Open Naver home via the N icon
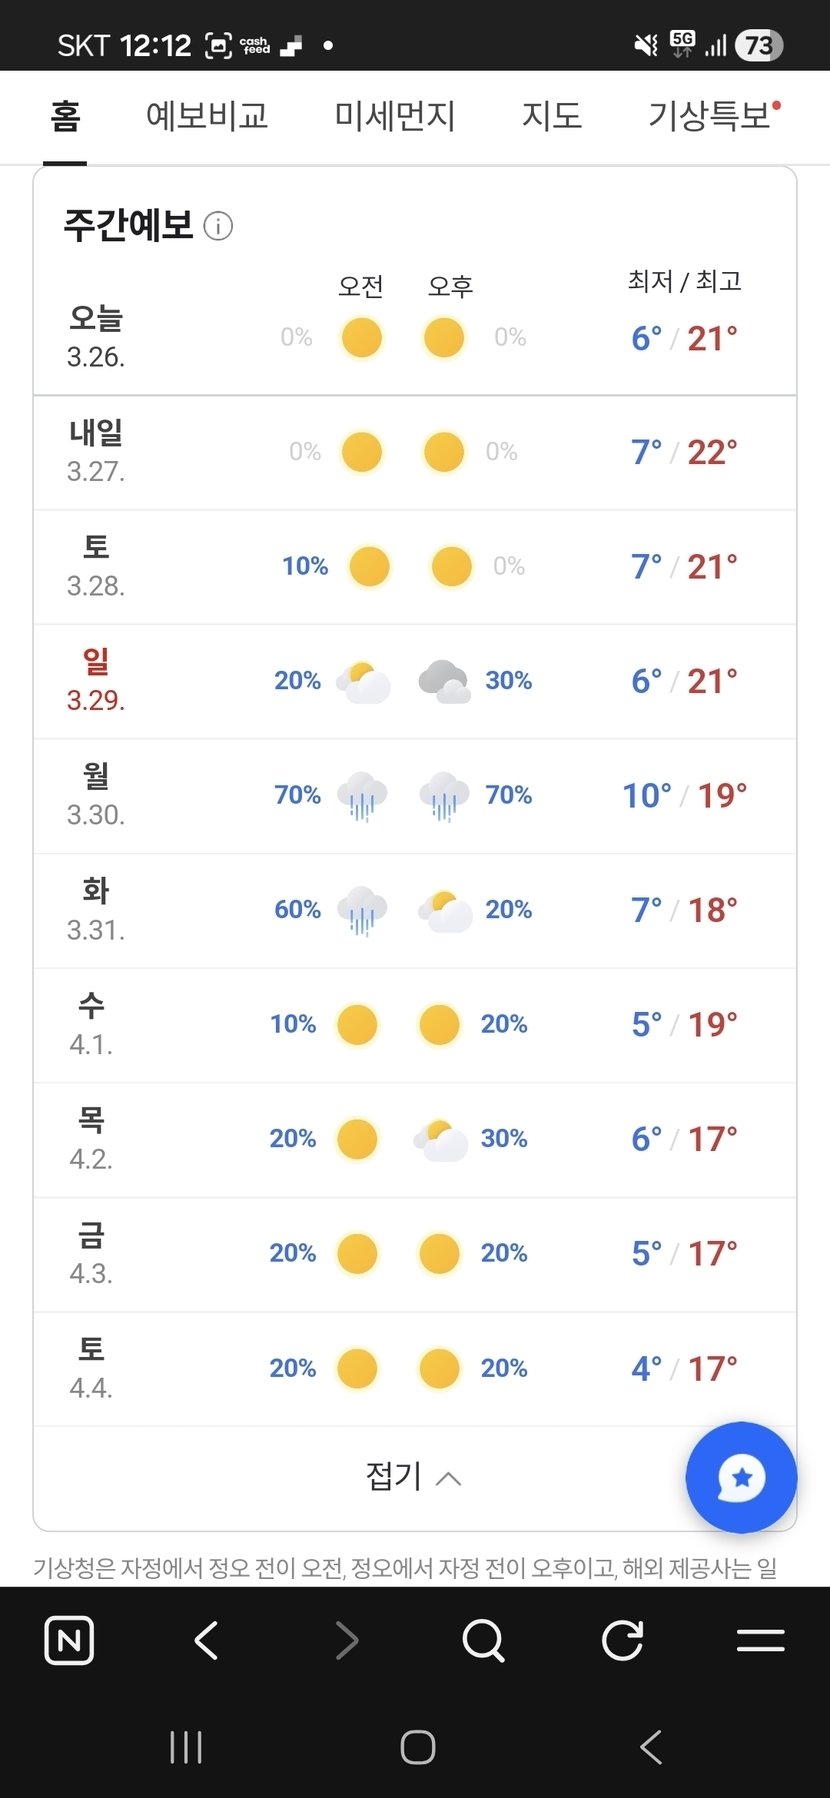This screenshot has width=830, height=1798. coord(69,1641)
